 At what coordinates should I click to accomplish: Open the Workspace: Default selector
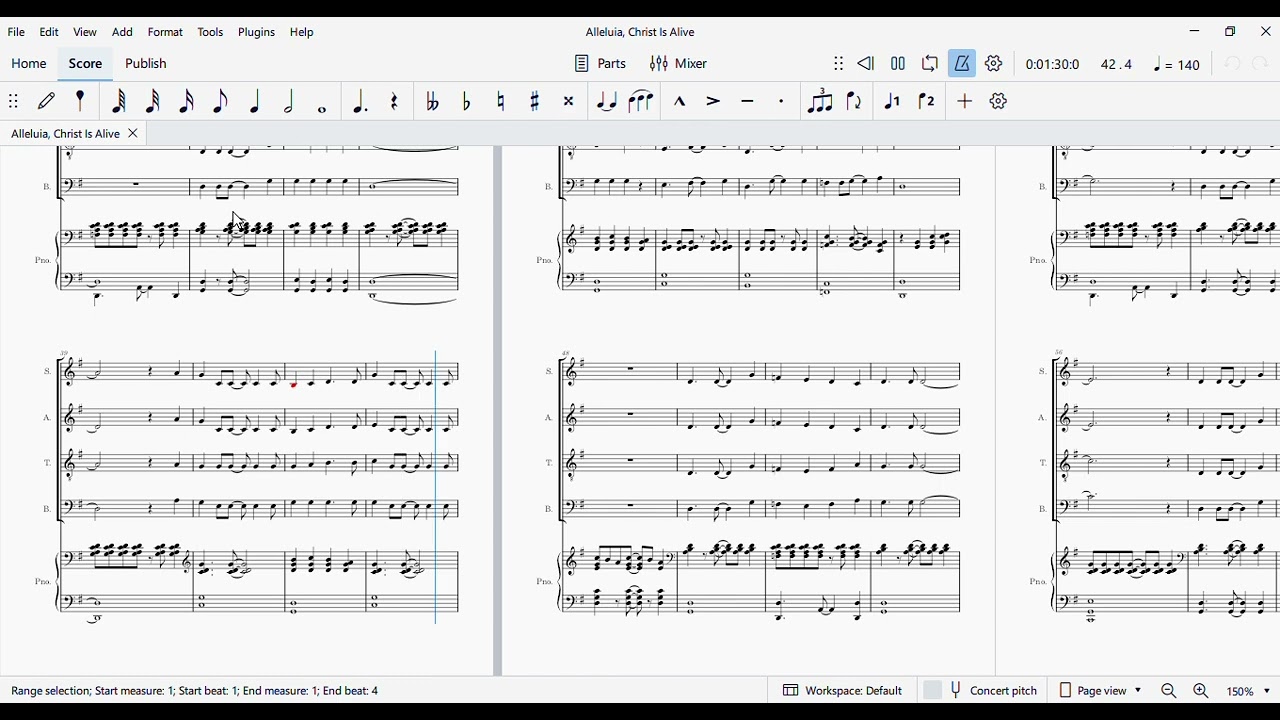[x=844, y=691]
